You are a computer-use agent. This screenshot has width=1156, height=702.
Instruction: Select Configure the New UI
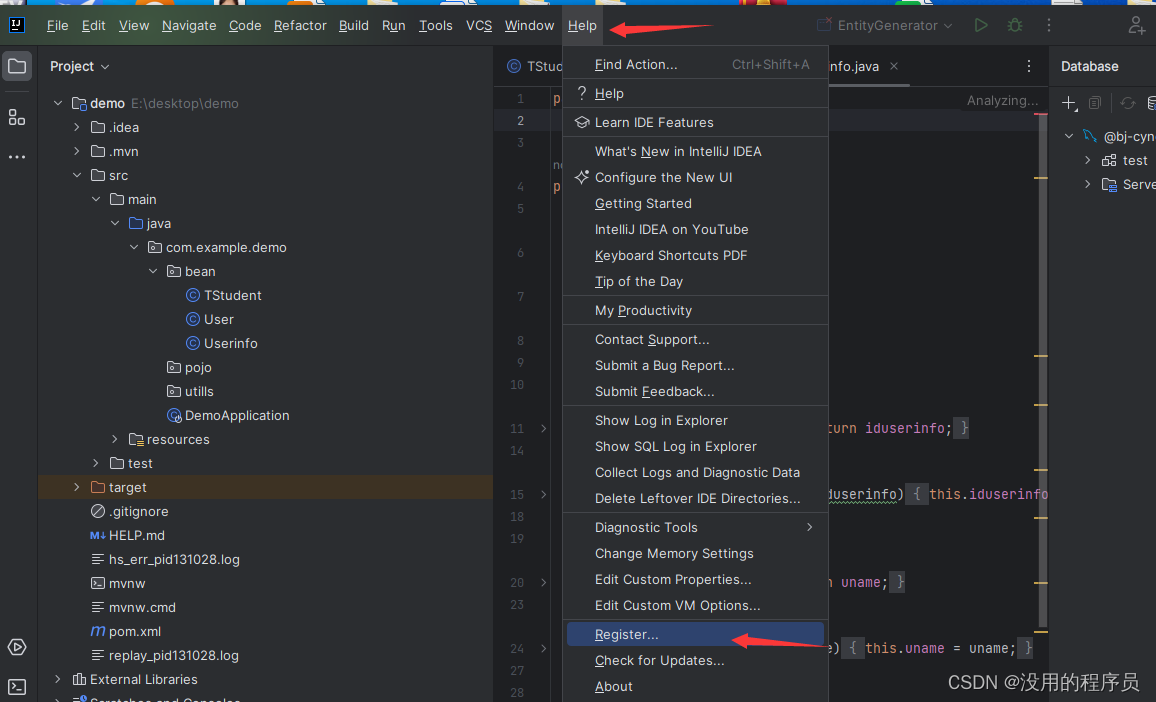[695, 178]
